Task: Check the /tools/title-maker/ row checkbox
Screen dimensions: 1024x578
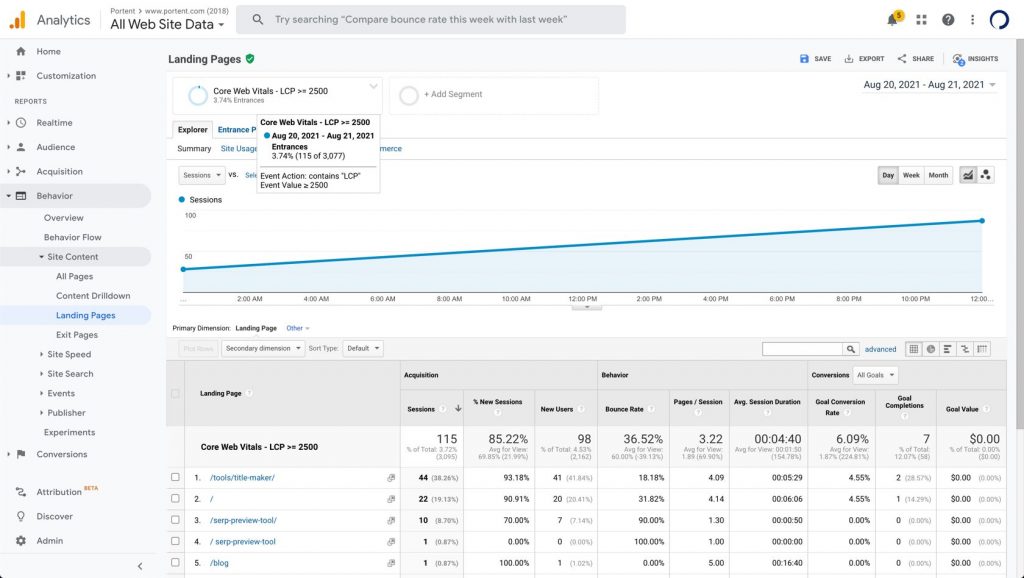Action: click(x=175, y=477)
